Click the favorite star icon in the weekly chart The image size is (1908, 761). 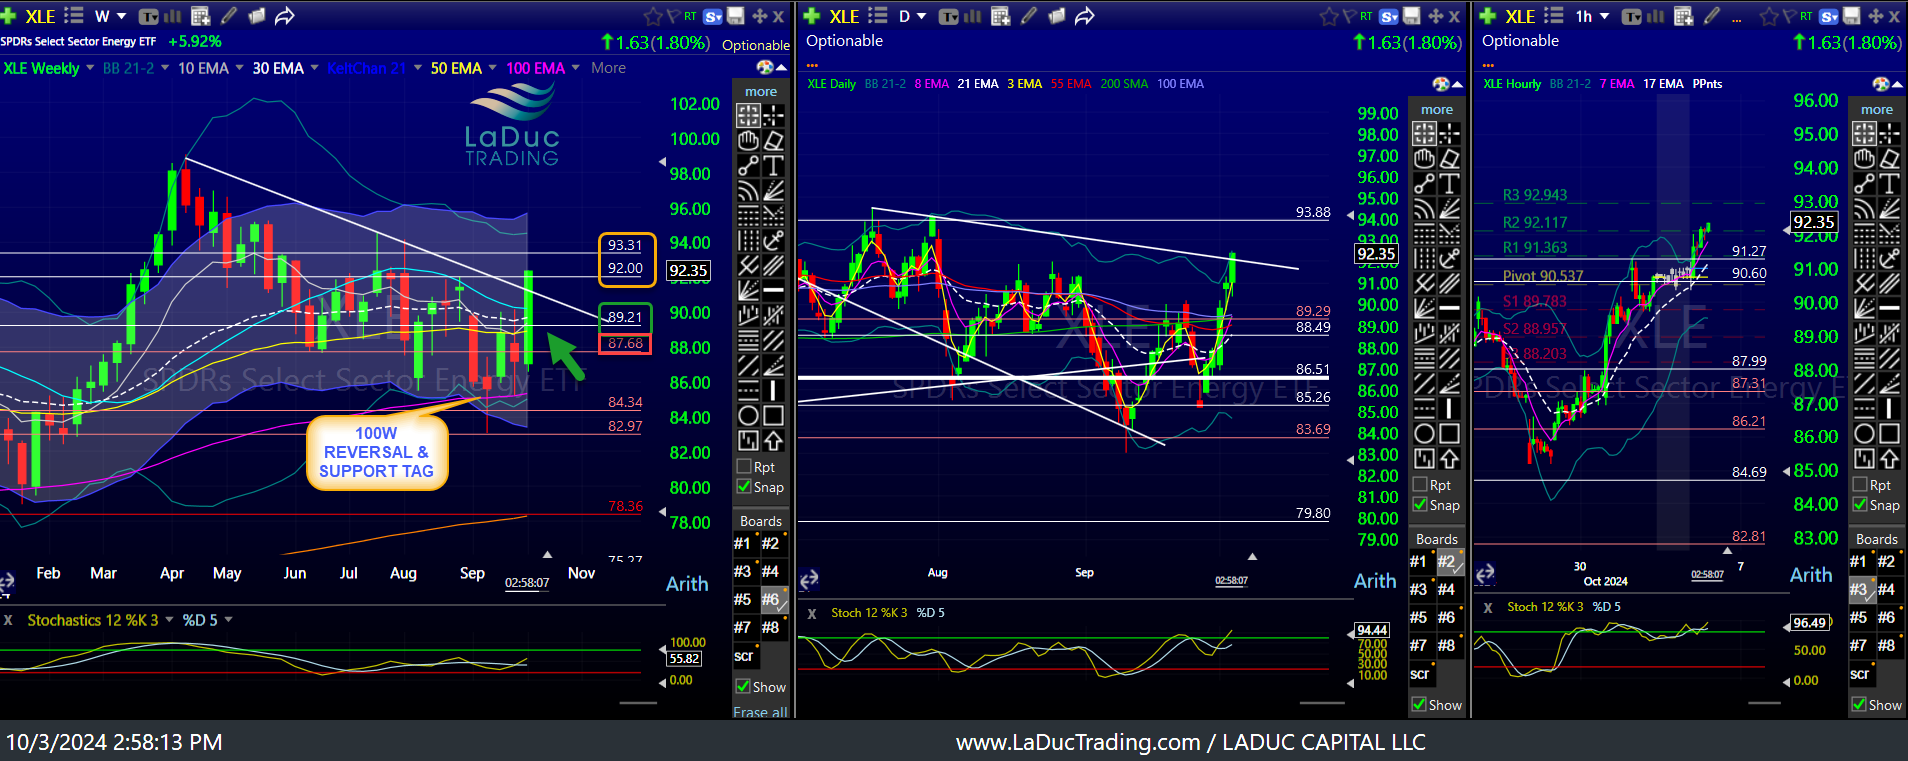[653, 16]
